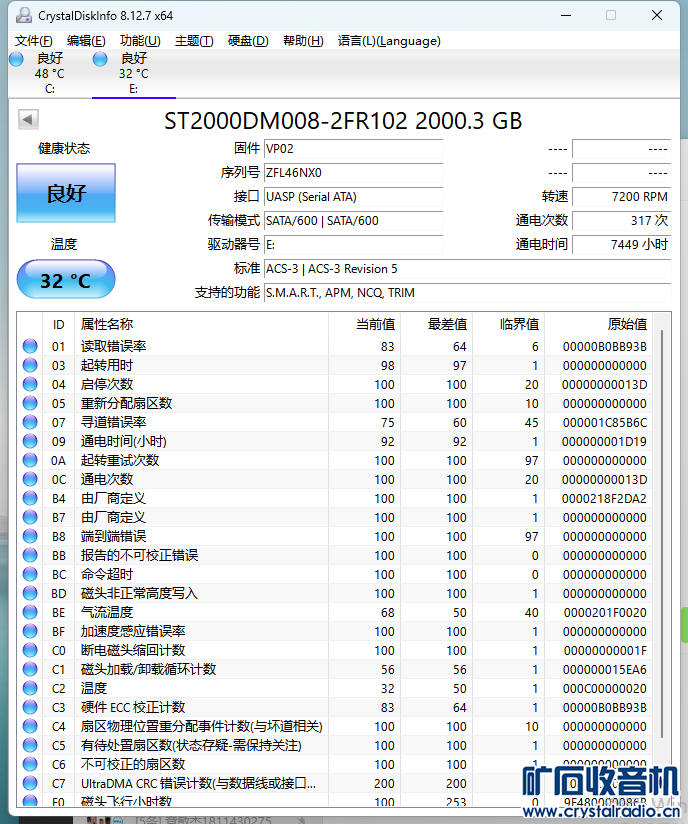
Task: Click the status orb for B7 由厂商定义
Action: (x=30, y=517)
